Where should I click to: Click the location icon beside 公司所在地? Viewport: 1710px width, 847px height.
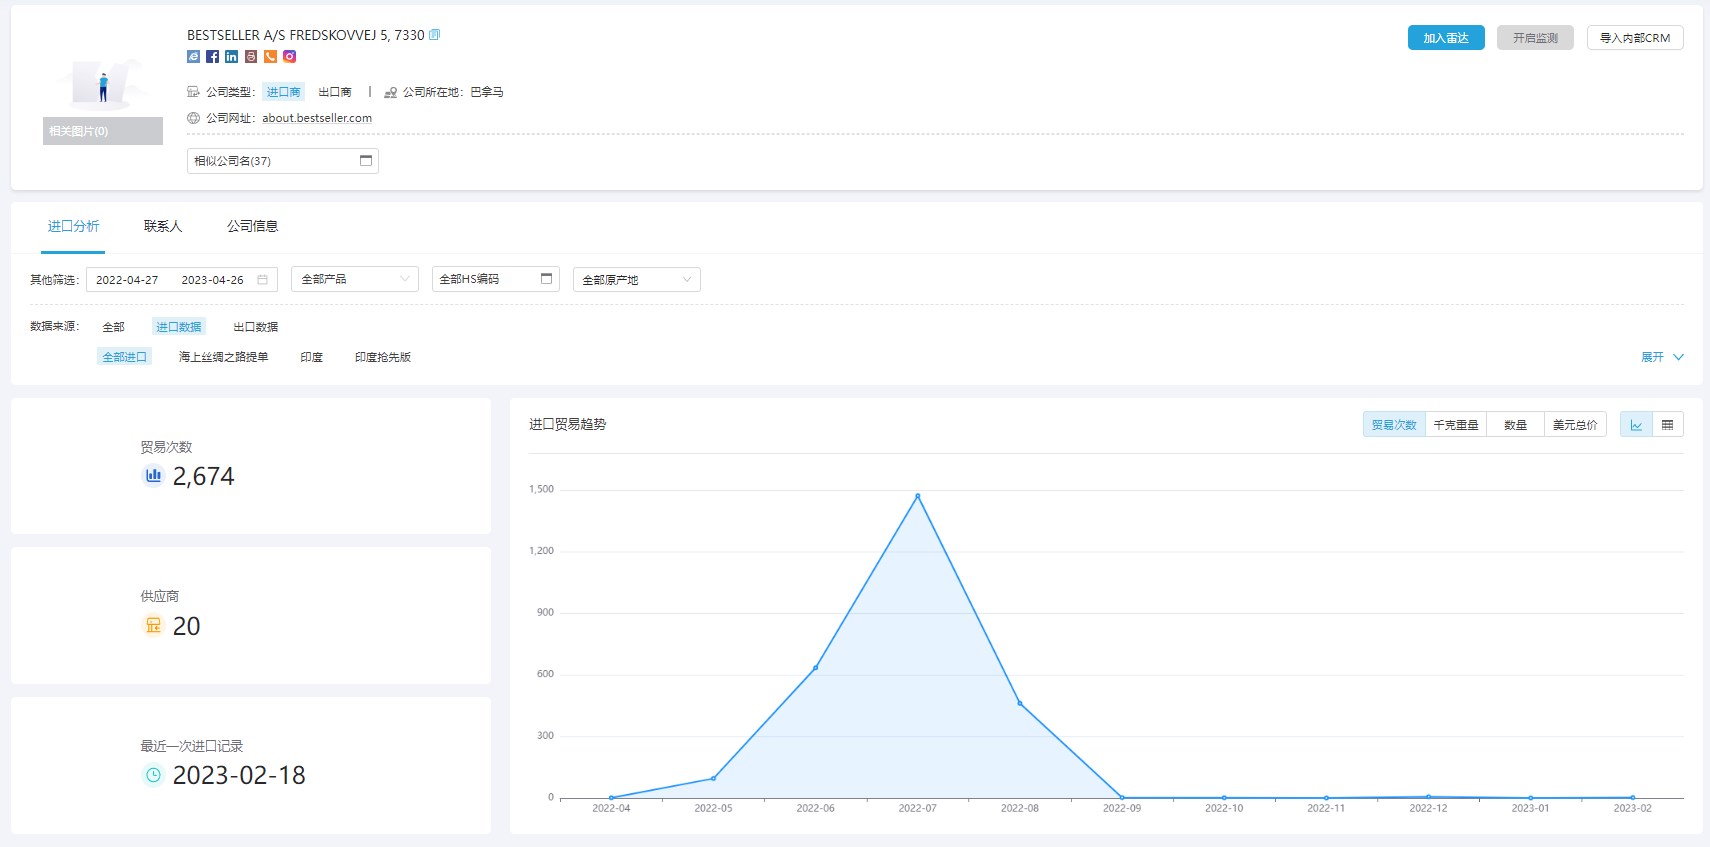click(391, 92)
